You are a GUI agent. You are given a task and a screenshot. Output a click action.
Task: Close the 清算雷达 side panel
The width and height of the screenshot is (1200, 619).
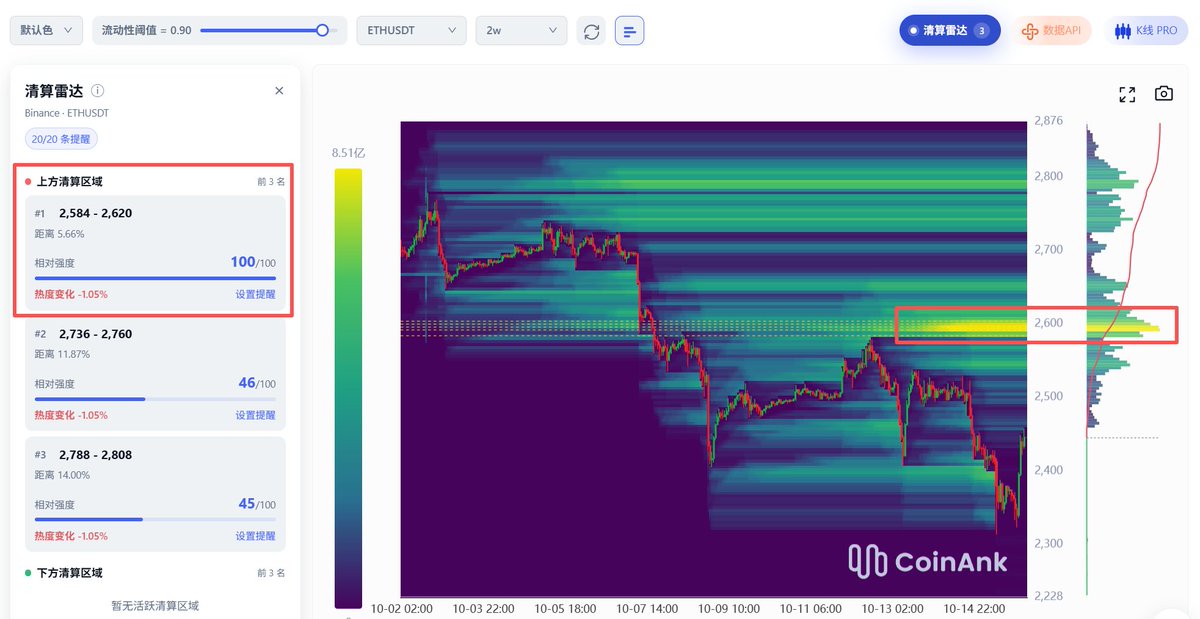tap(279, 91)
